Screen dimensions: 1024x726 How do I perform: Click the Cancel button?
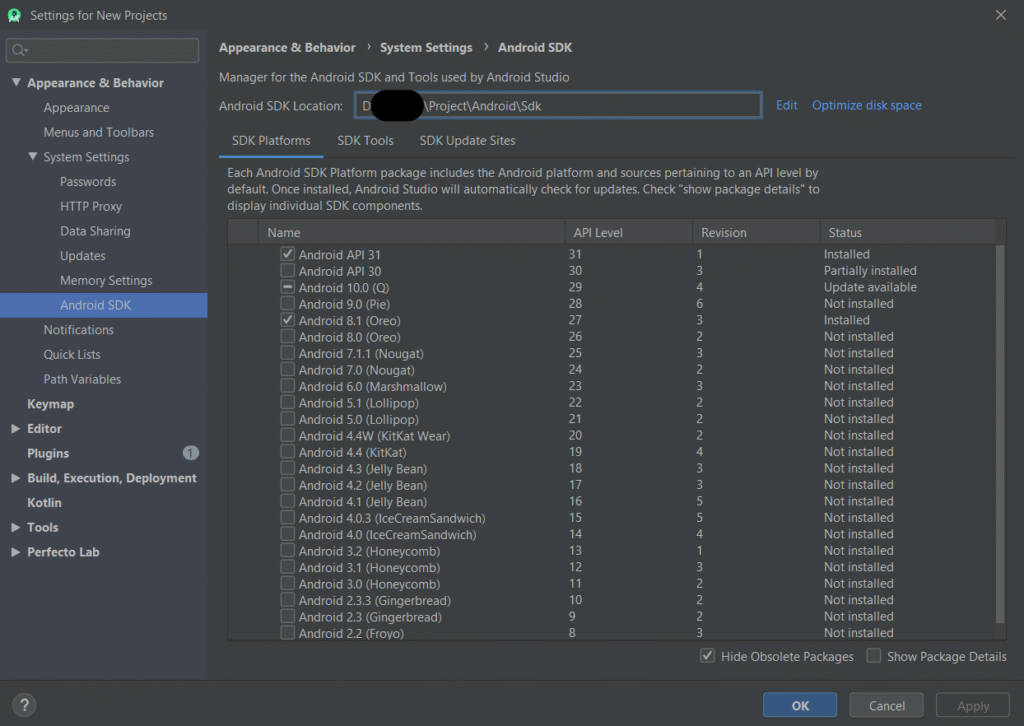(x=886, y=705)
